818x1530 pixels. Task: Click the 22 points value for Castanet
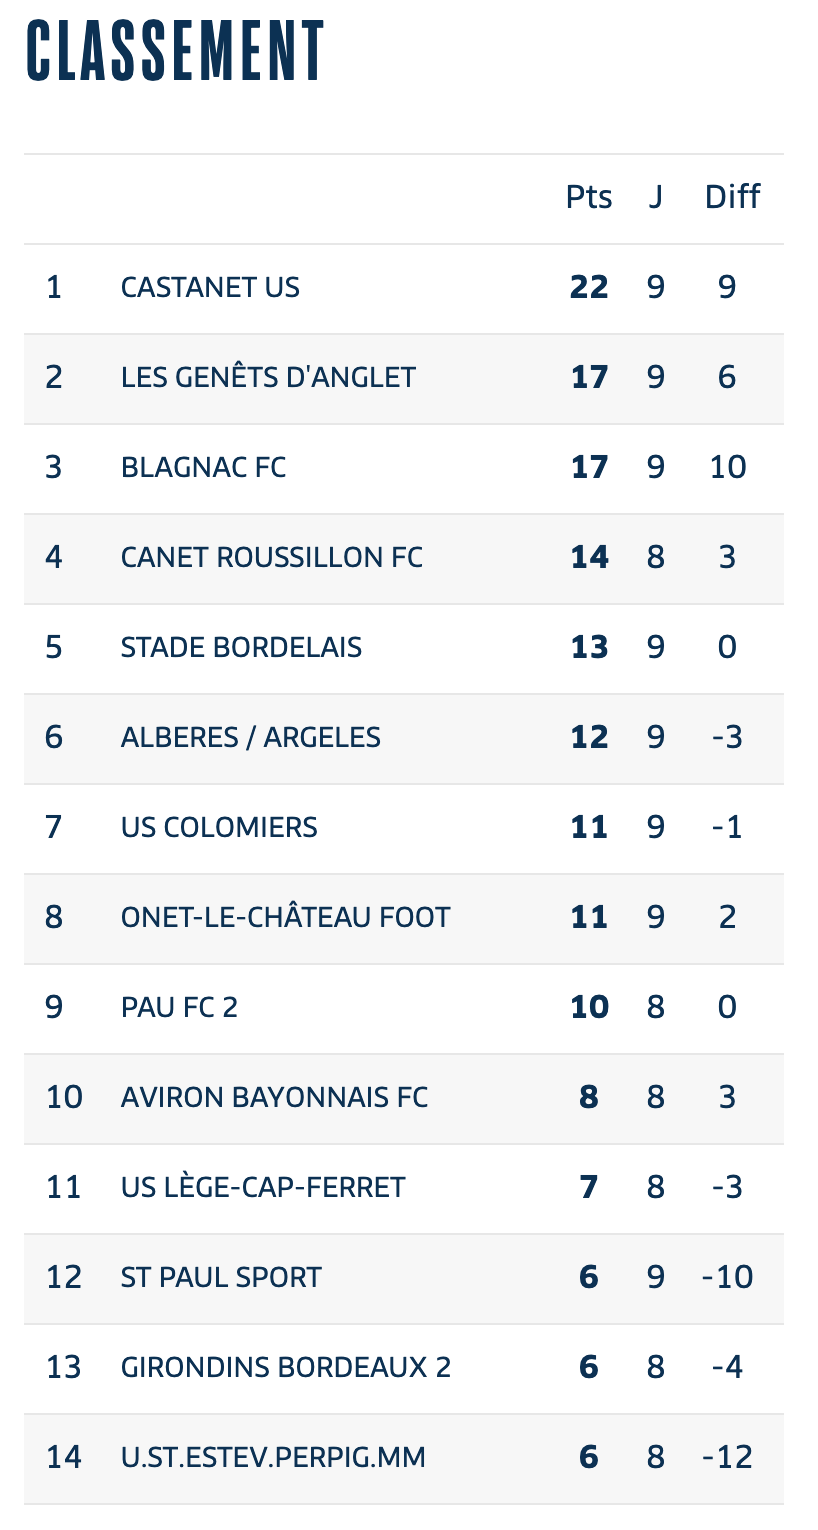click(x=589, y=288)
